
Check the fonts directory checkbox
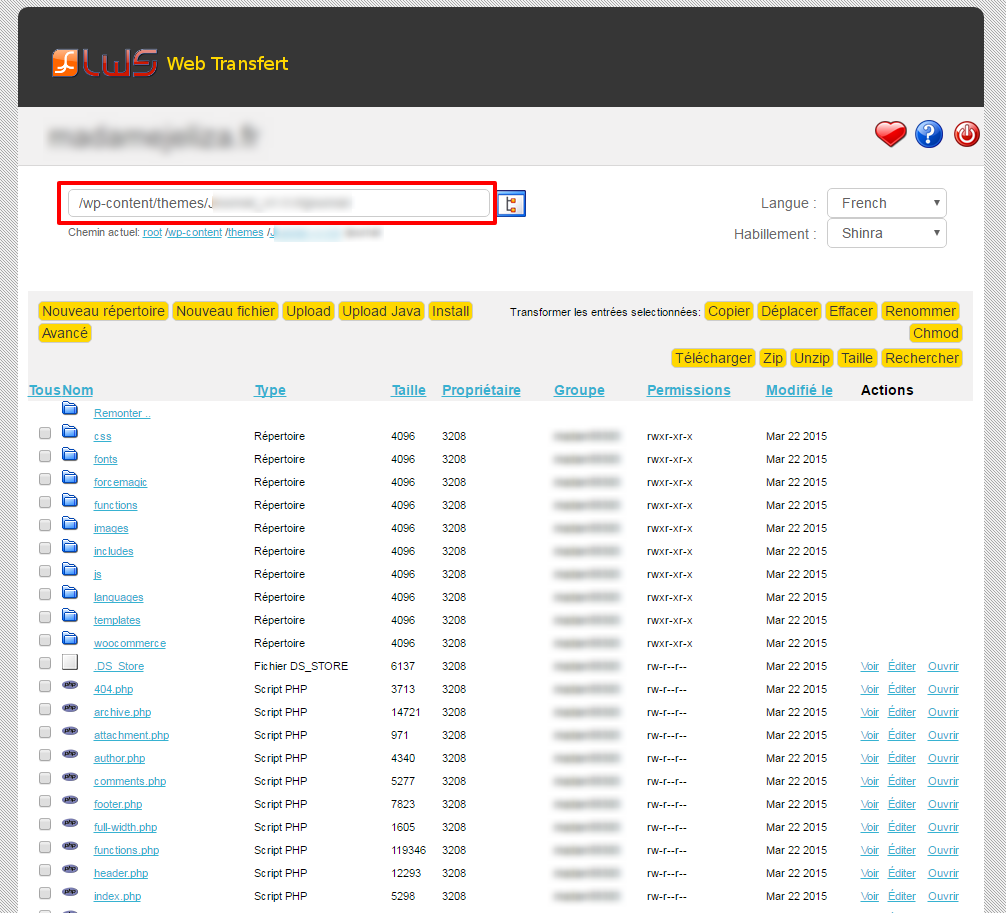[45, 456]
